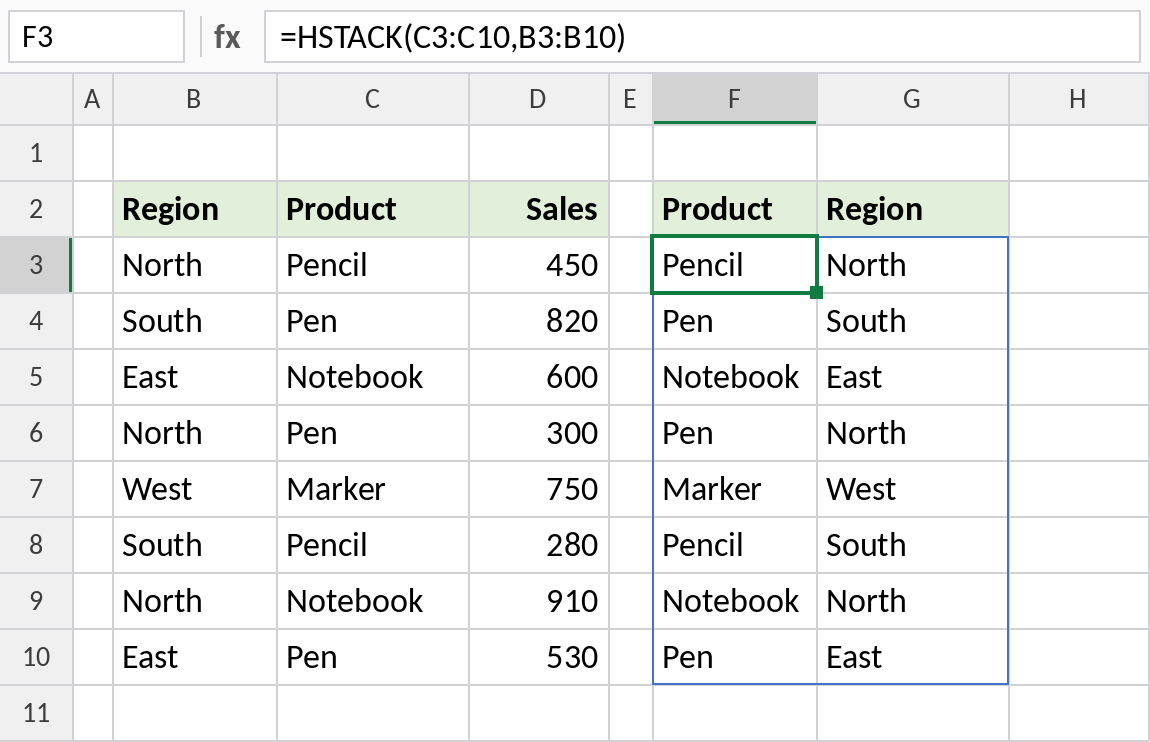Select column H header
The image size is (1150, 742).
click(x=1078, y=99)
